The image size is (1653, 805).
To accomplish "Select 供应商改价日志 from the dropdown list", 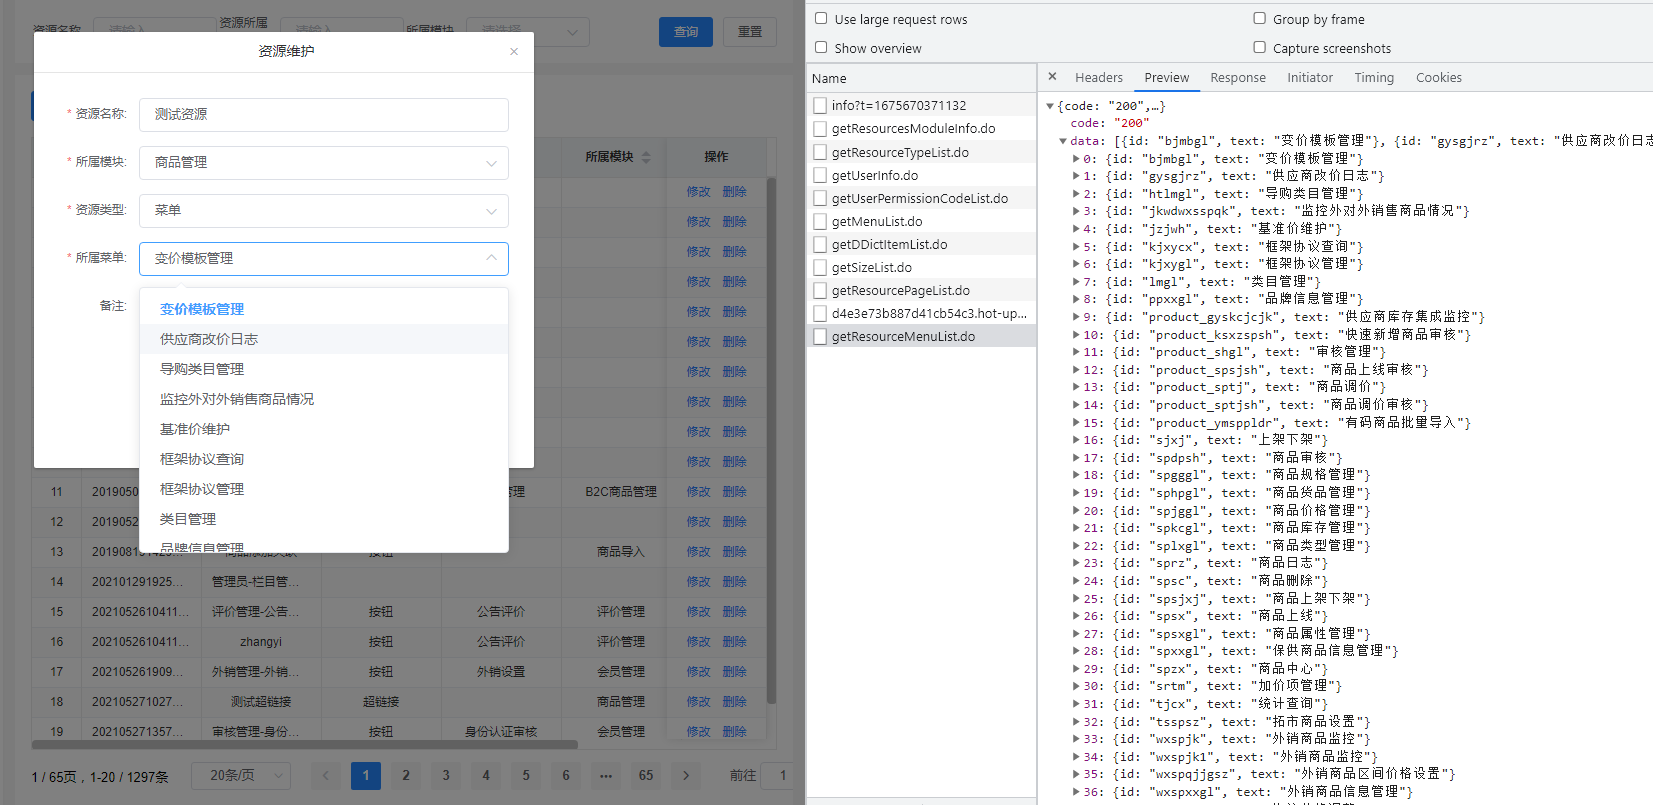I will click(x=324, y=339).
